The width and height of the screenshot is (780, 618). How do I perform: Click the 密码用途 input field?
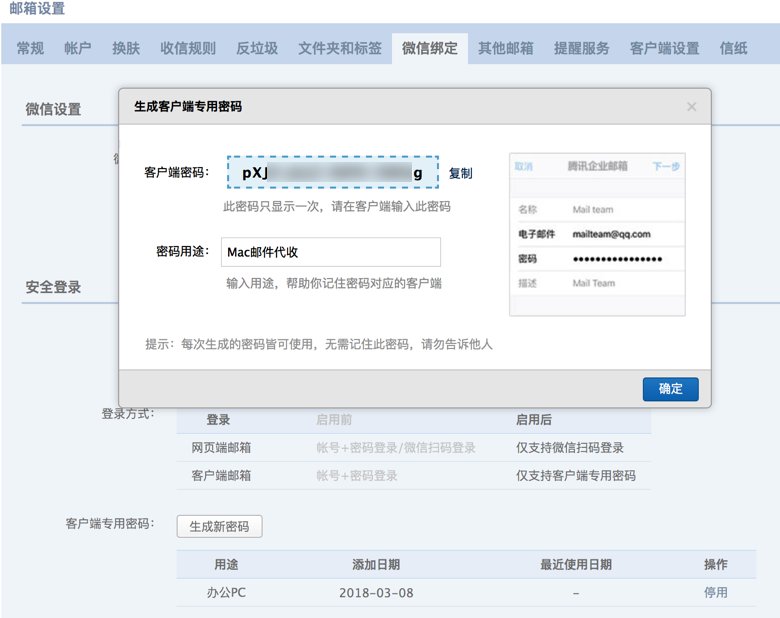tap(331, 252)
